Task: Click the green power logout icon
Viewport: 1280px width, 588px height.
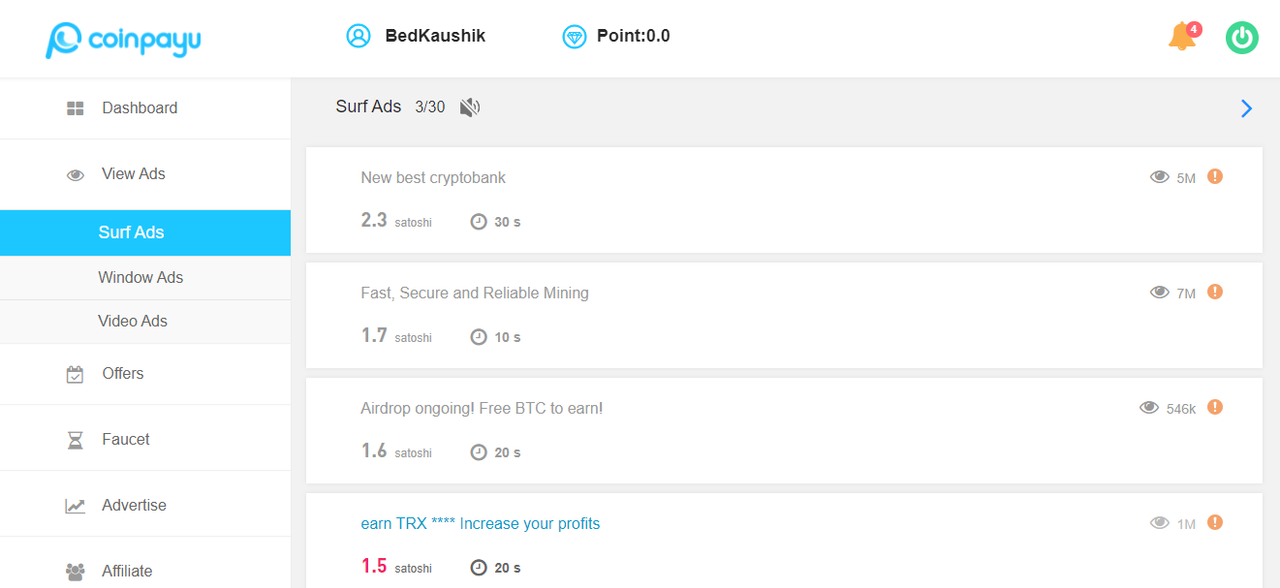Action: point(1242,38)
